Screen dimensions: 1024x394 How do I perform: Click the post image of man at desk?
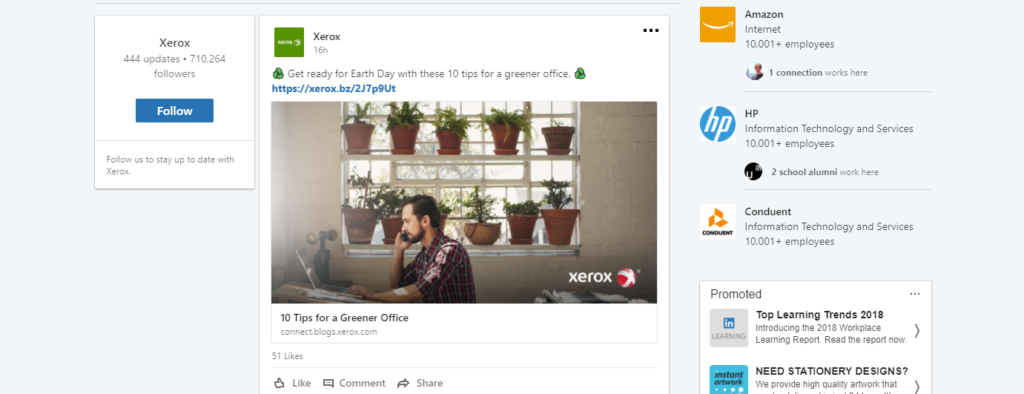464,202
